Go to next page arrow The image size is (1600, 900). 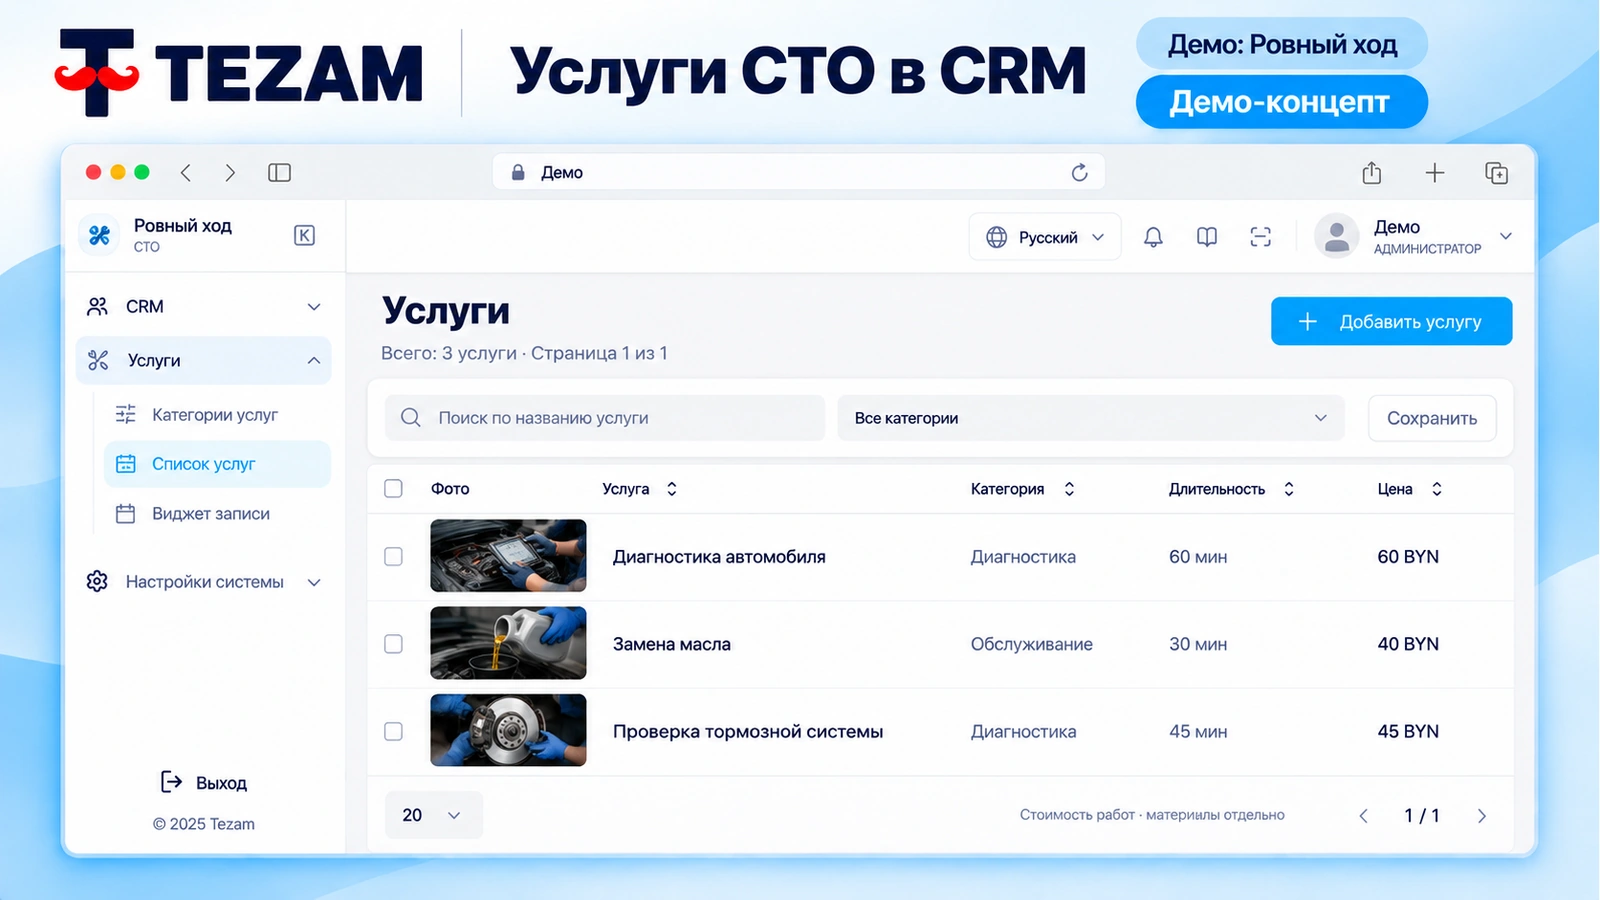(x=1482, y=816)
